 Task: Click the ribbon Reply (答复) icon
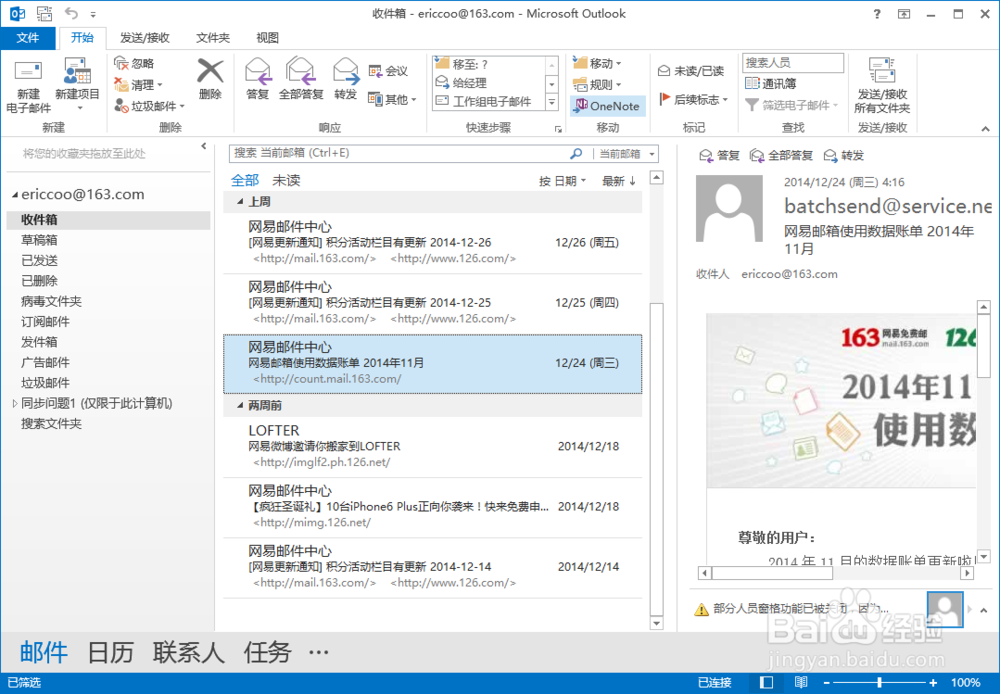click(258, 71)
